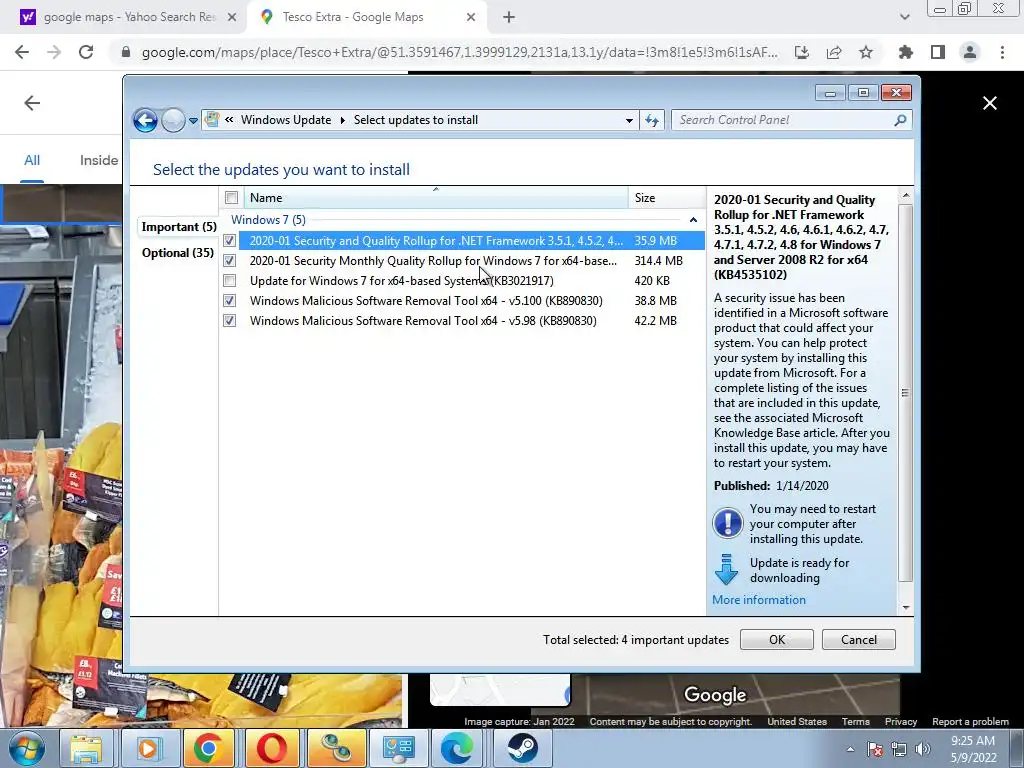Open Chrome three-dot menu
The image size is (1024, 768).
coord(1002,52)
